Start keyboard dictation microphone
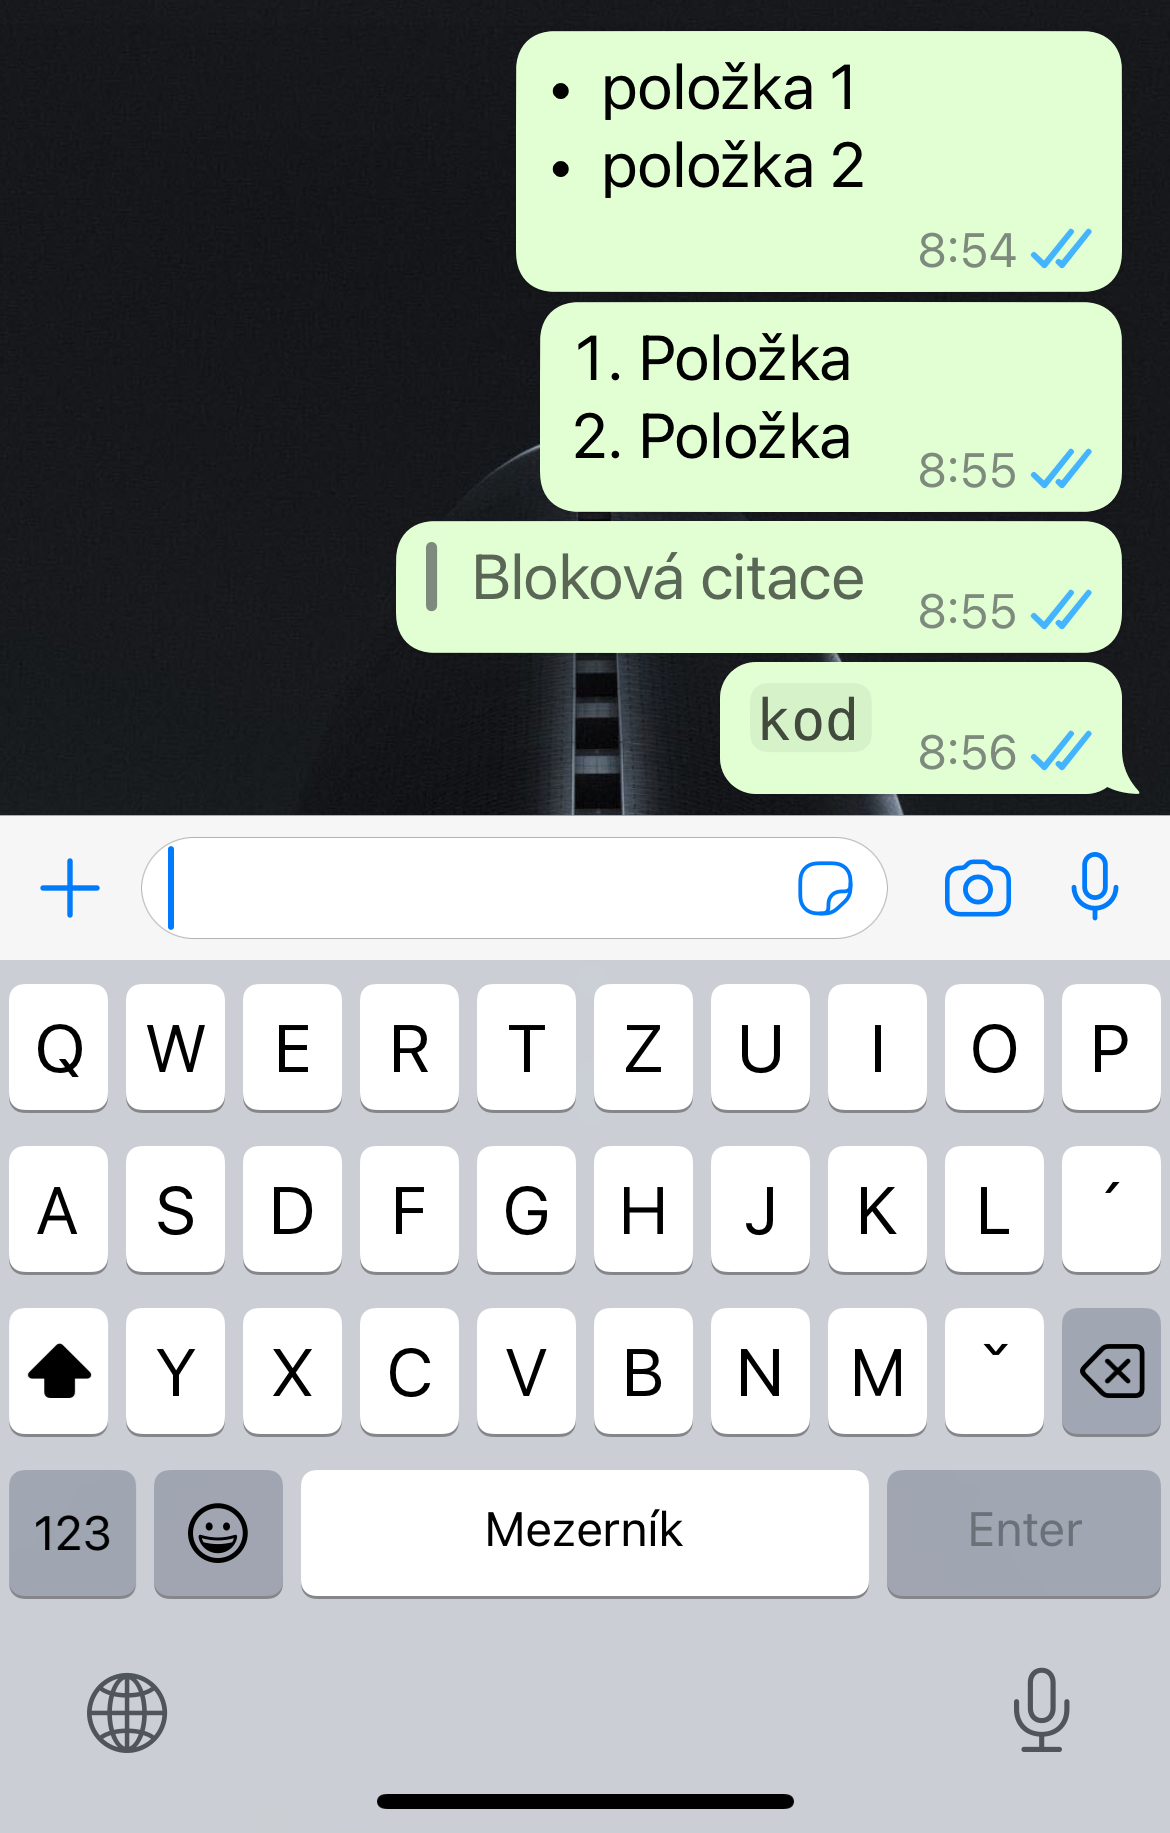Image resolution: width=1170 pixels, height=1833 pixels. point(1041,1710)
